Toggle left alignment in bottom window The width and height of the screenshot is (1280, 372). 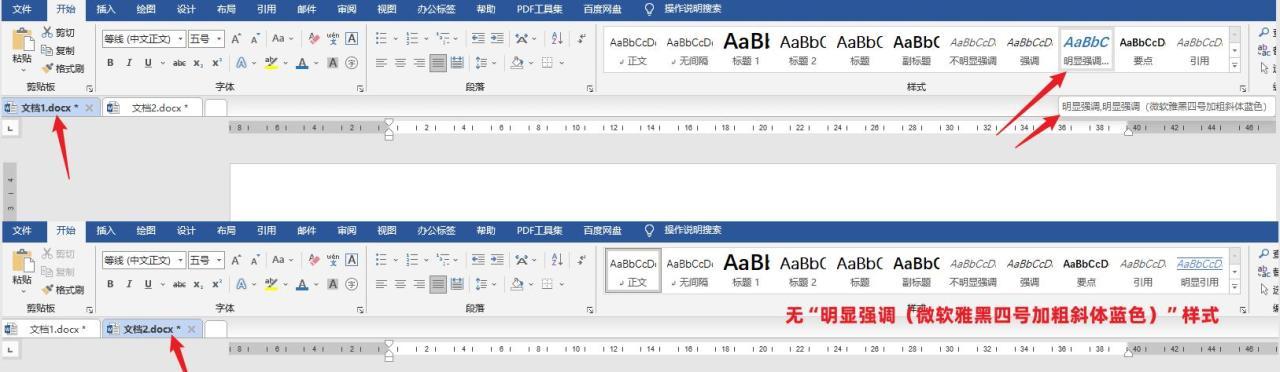point(381,284)
